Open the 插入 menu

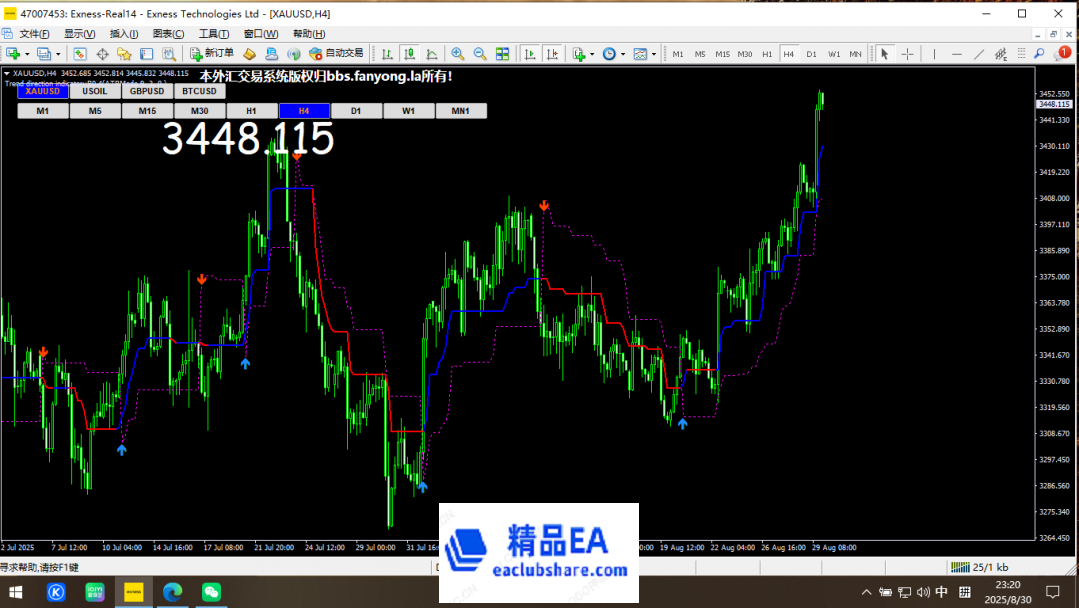(x=123, y=33)
